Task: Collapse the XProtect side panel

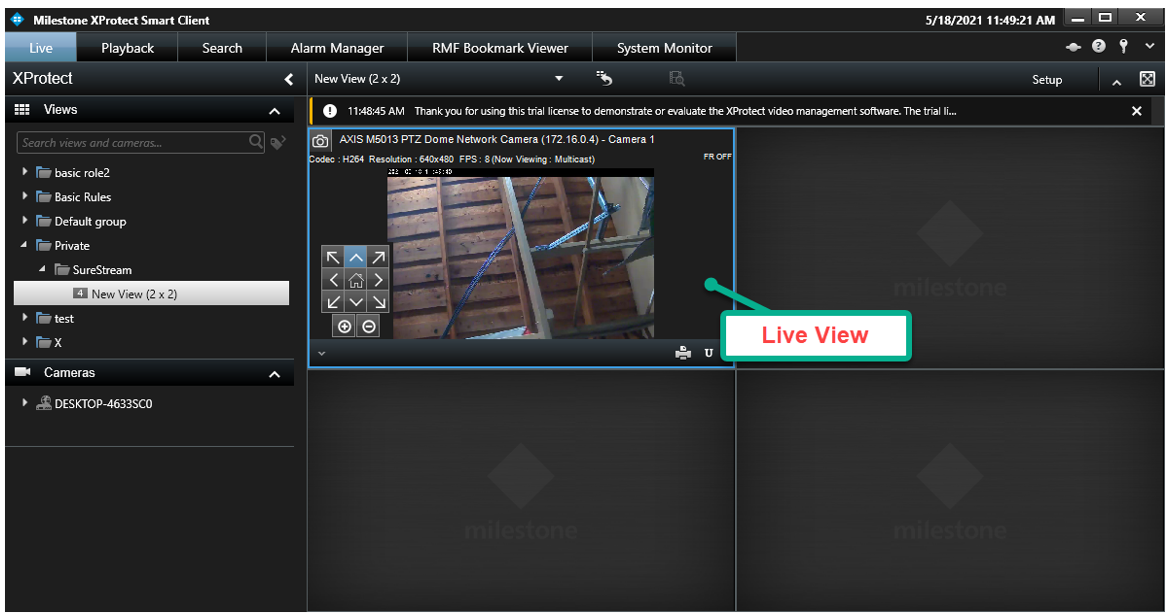Action: [288, 79]
